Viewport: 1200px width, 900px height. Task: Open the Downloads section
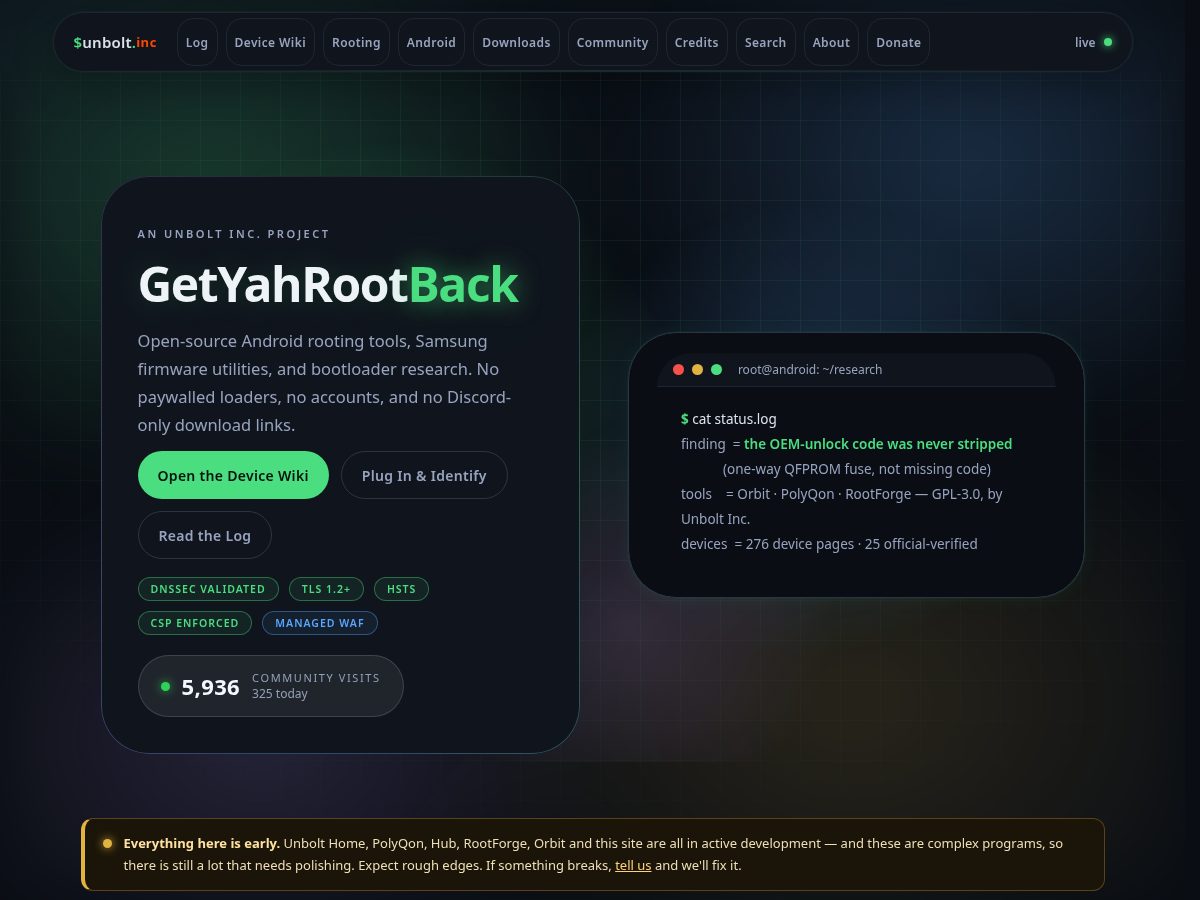point(516,42)
